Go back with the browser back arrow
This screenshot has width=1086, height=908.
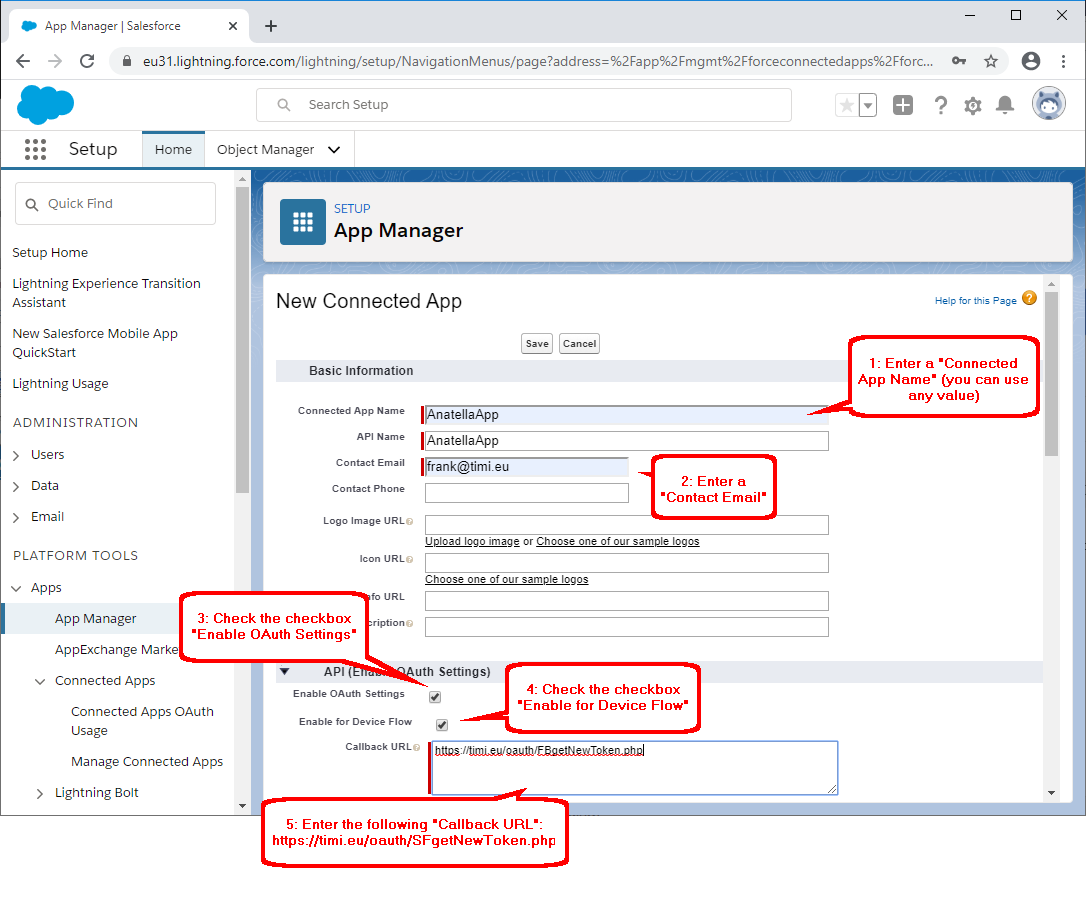pyautogui.click(x=23, y=61)
